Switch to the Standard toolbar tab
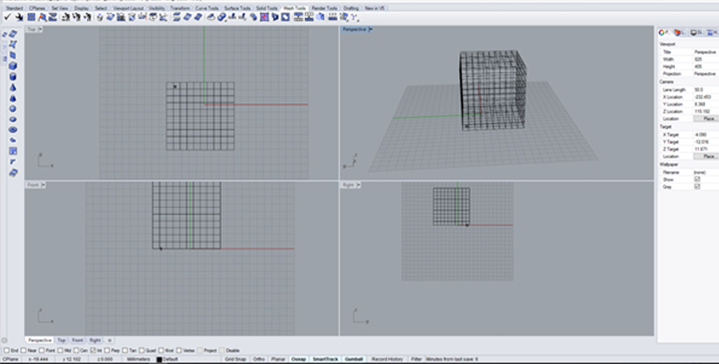Image resolution: width=719 pixels, height=364 pixels. click(15, 8)
